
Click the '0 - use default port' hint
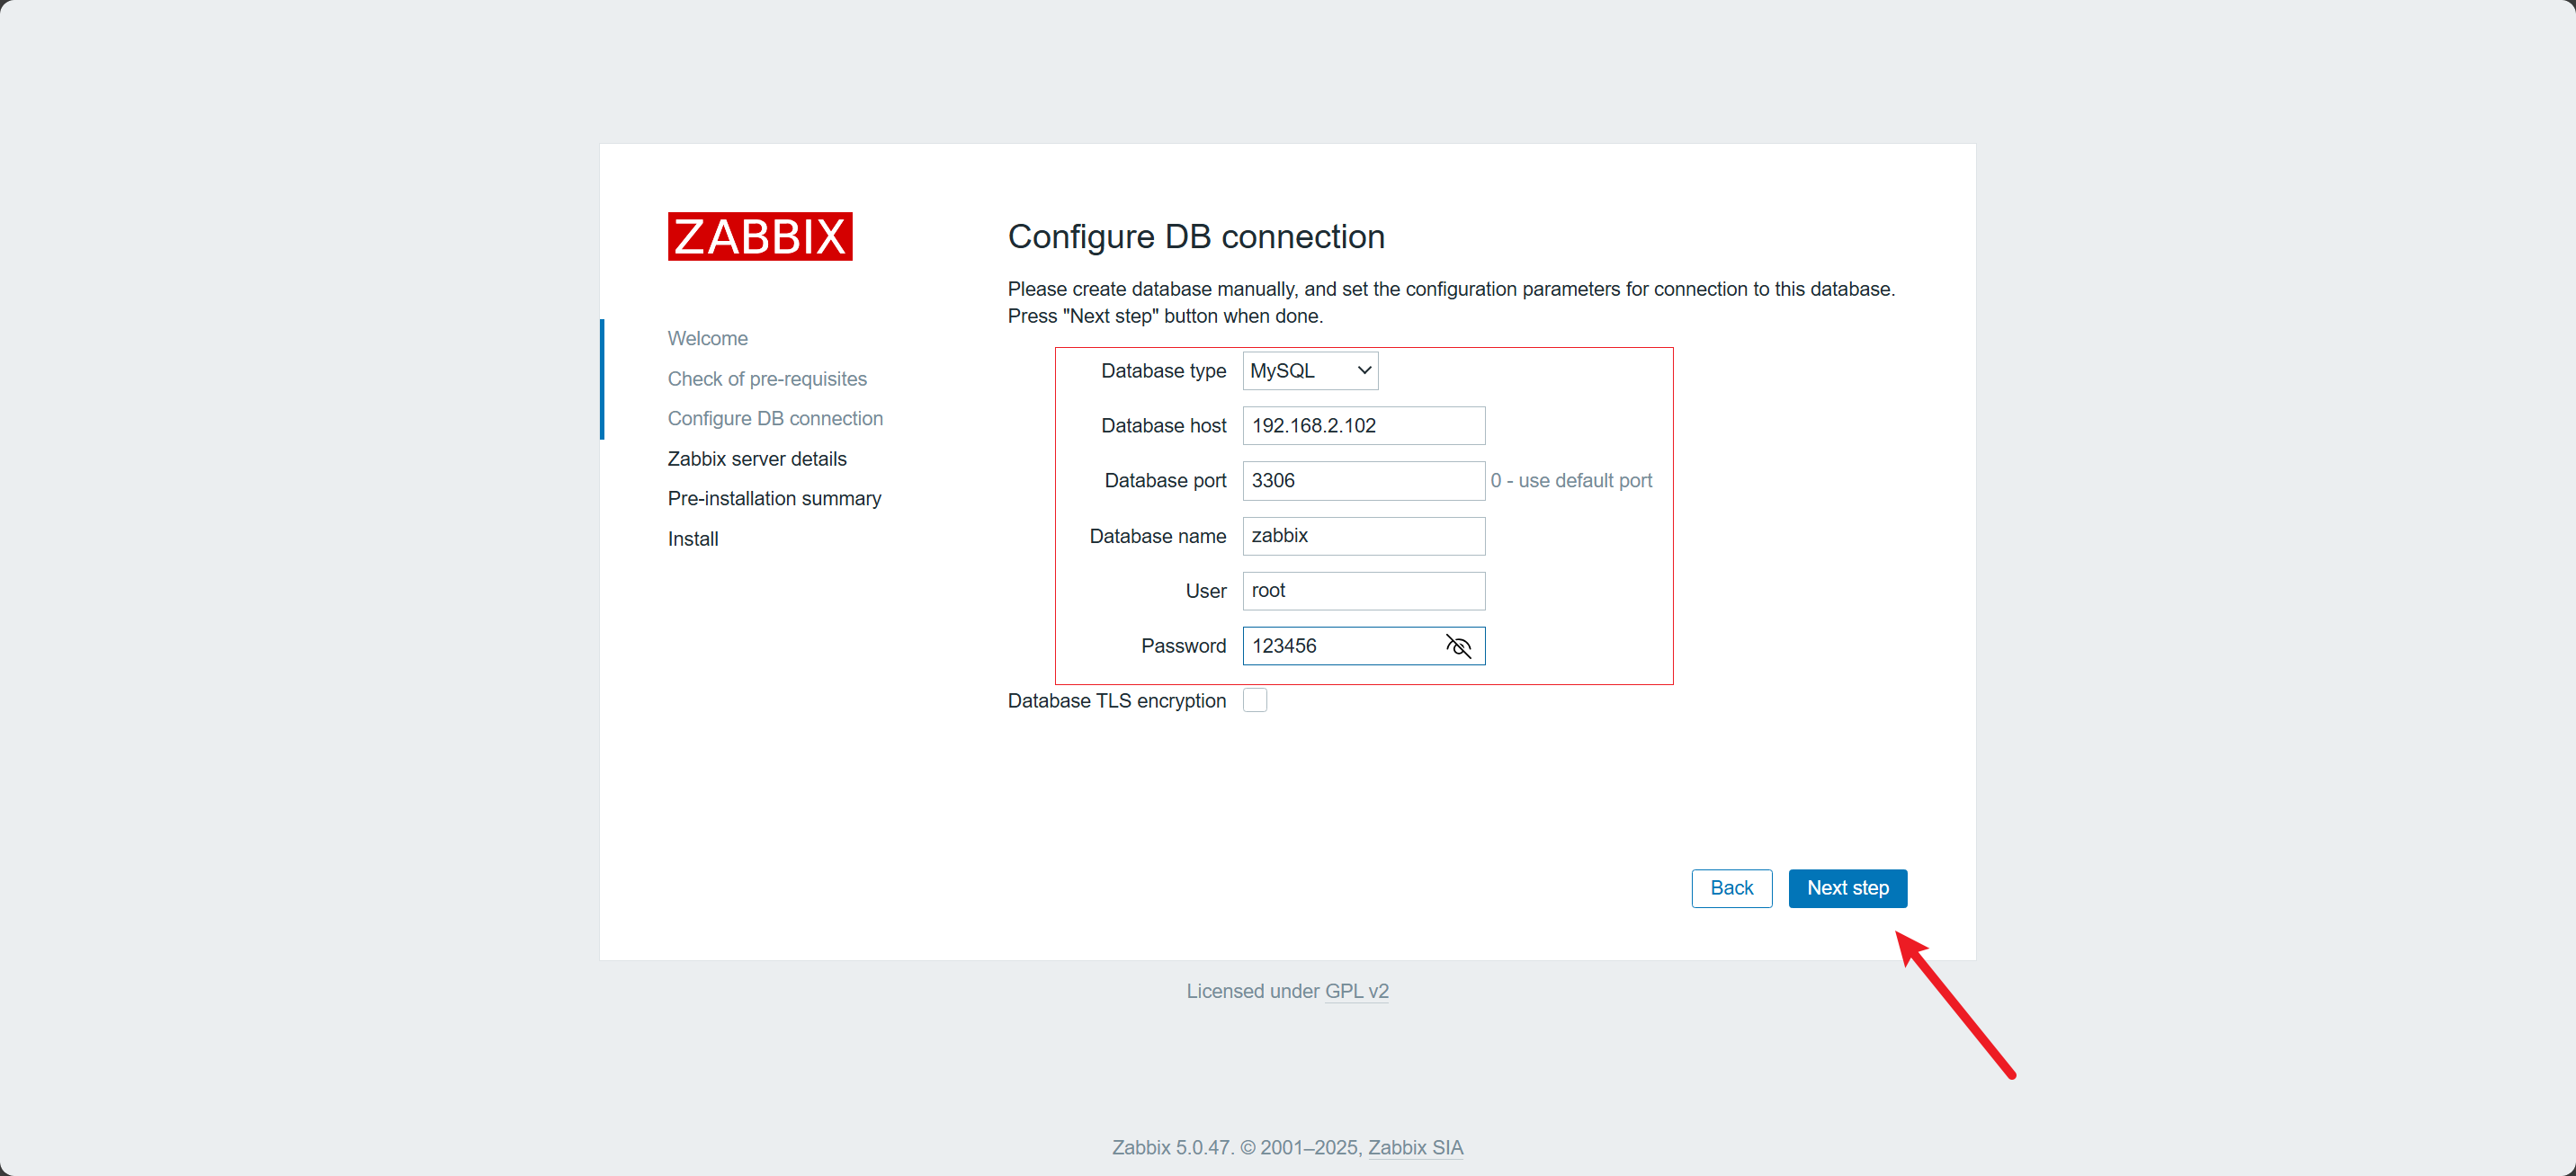pyautogui.click(x=1571, y=481)
